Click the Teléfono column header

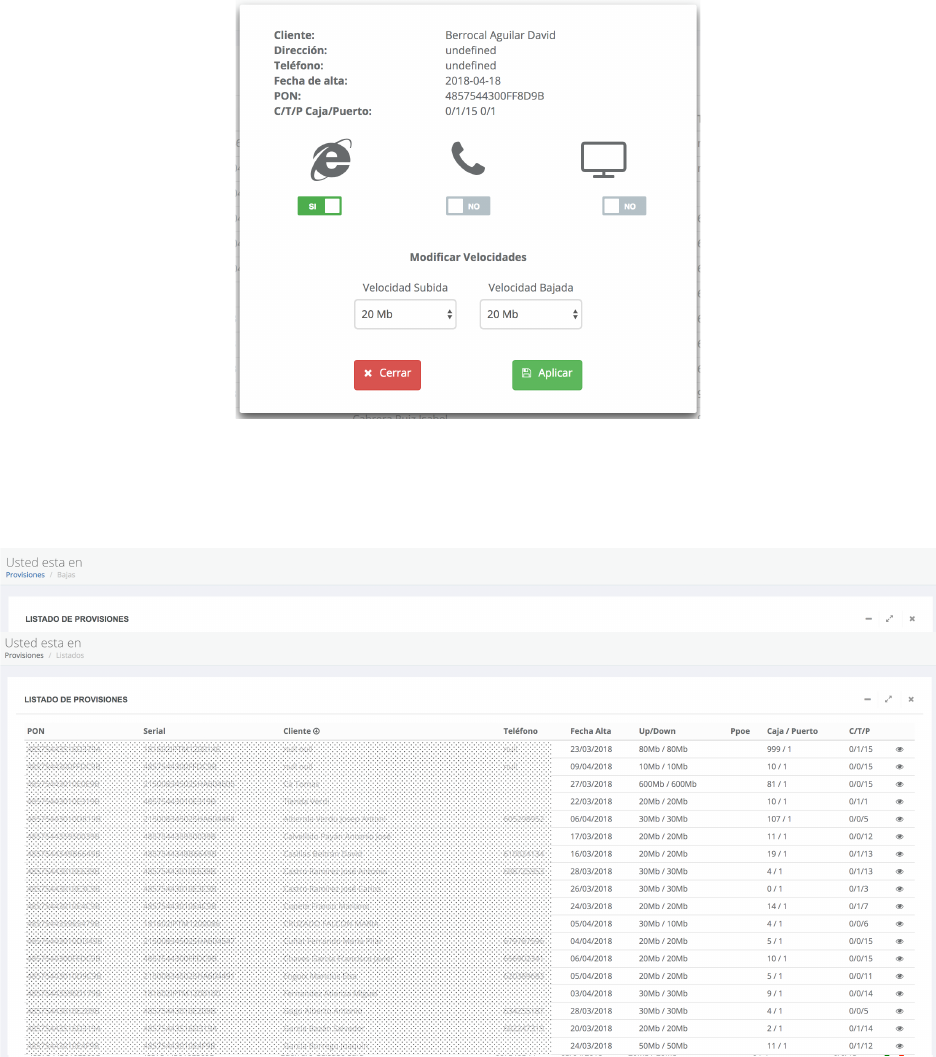click(x=520, y=731)
